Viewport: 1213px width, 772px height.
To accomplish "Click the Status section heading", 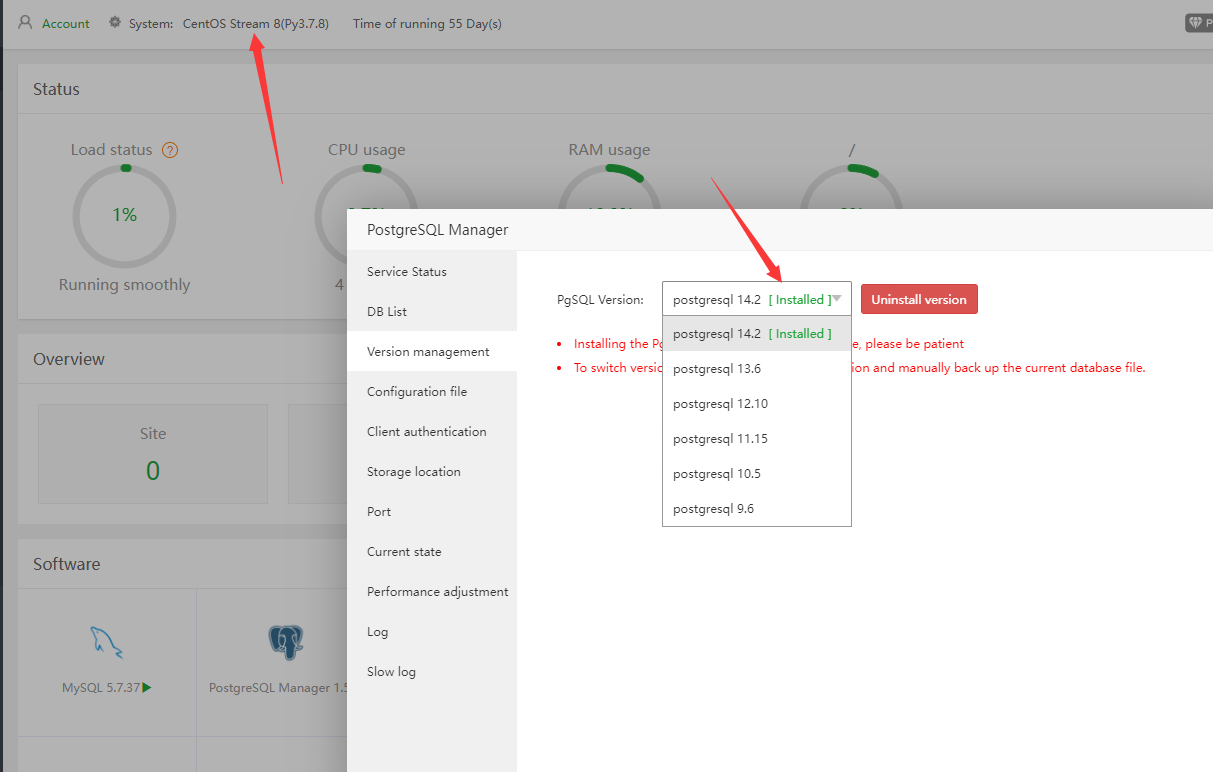I will pos(56,89).
